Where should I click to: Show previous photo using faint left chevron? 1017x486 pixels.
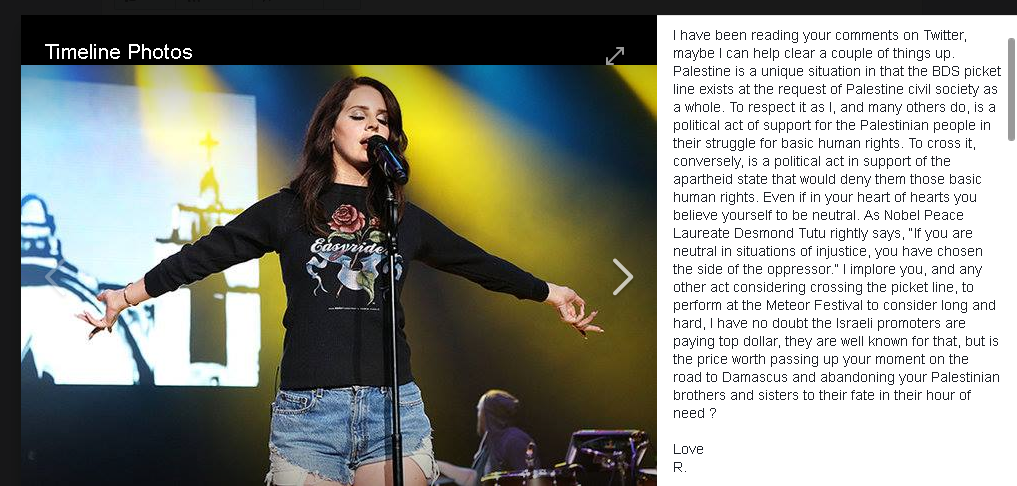click(x=54, y=277)
